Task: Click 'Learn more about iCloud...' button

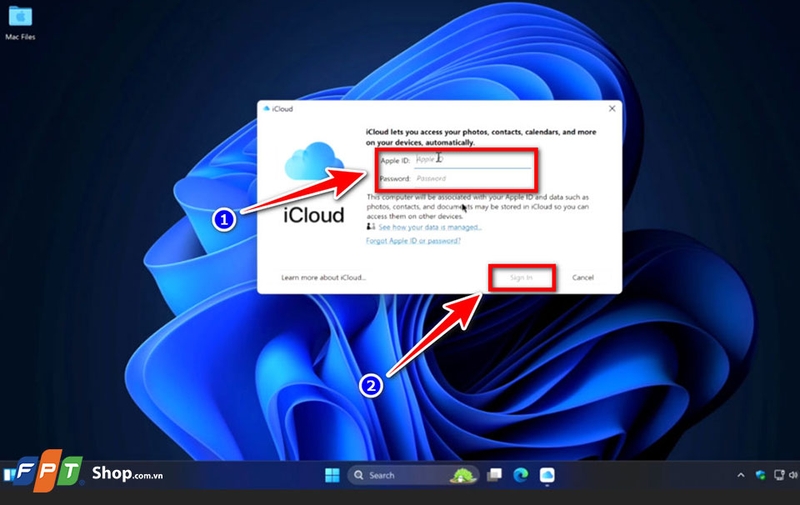Action: click(323, 277)
